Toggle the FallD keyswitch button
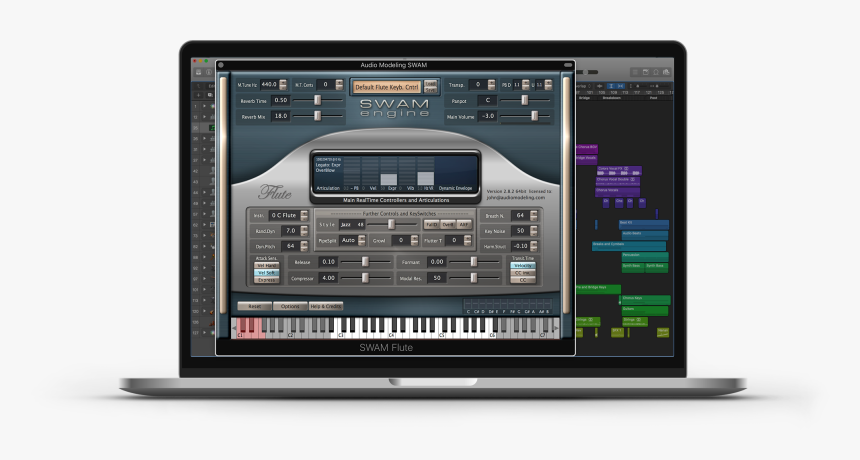The width and height of the screenshot is (860, 460). pyautogui.click(x=432, y=224)
